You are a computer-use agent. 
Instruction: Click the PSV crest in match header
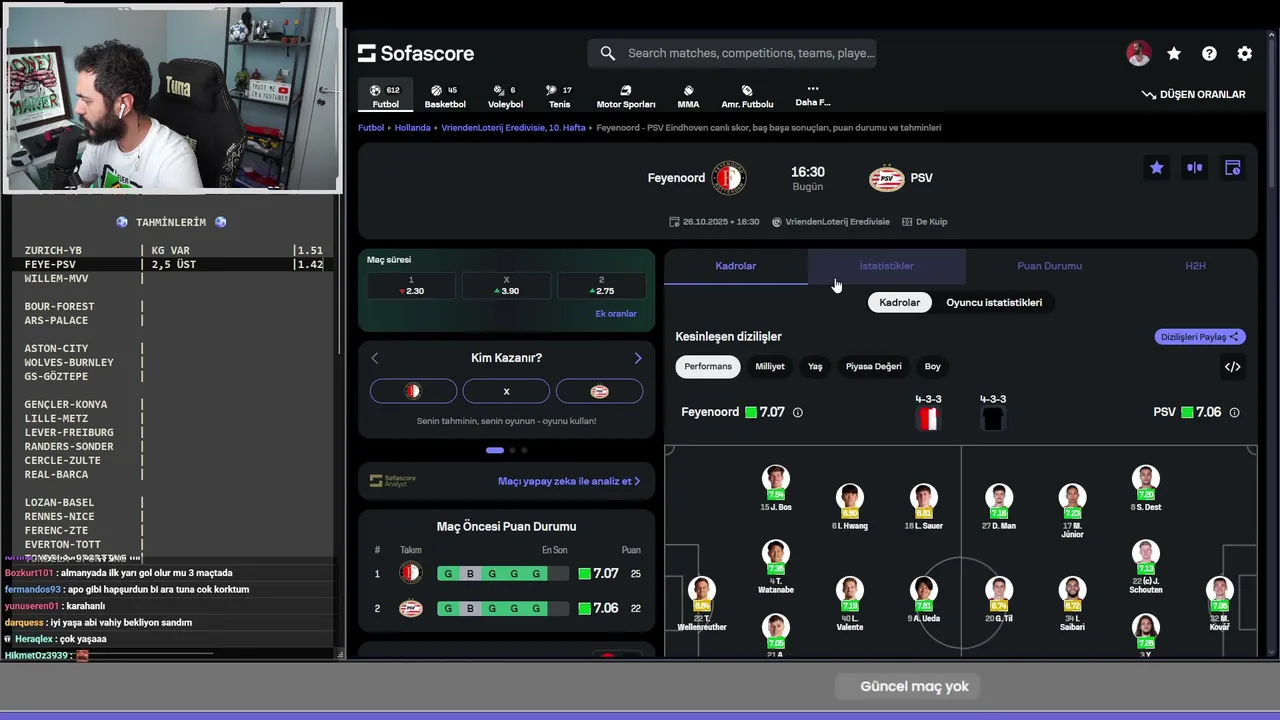pyautogui.click(x=887, y=178)
